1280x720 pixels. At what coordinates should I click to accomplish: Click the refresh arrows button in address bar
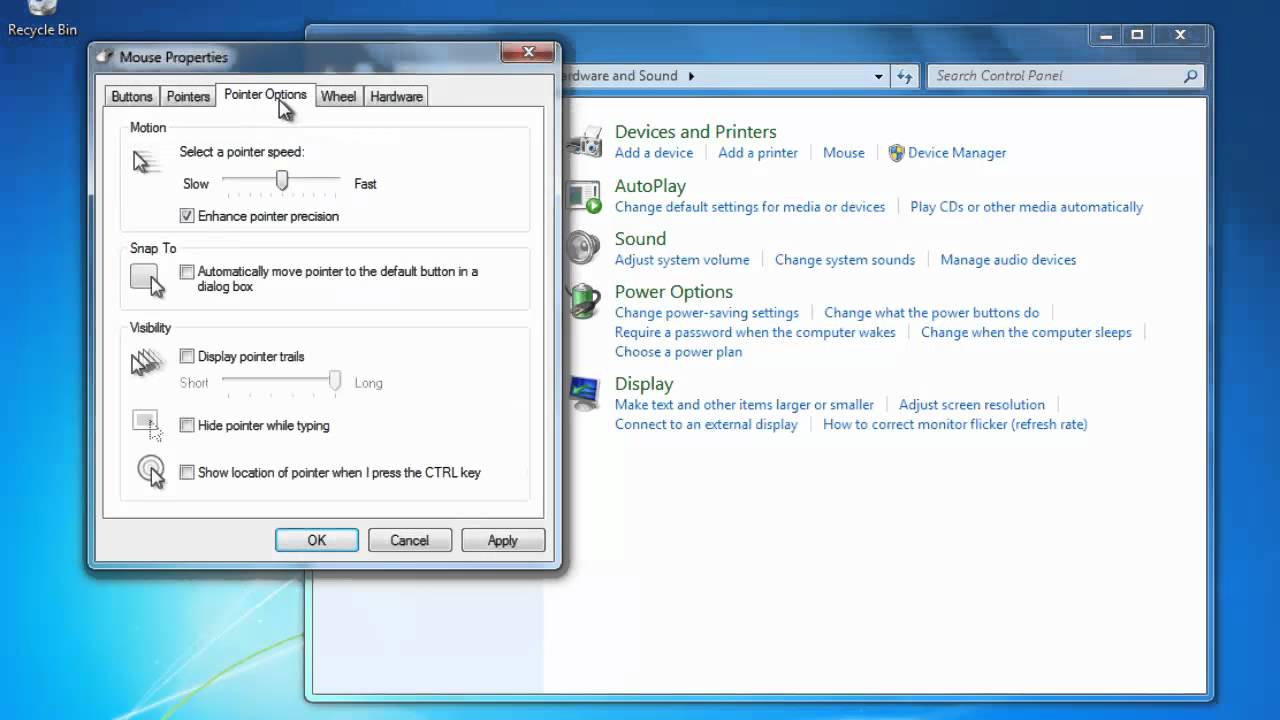click(905, 76)
